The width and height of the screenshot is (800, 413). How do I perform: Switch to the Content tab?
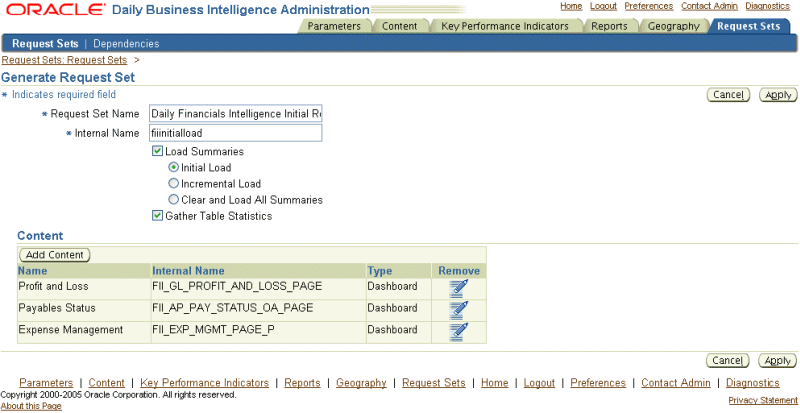pyautogui.click(x=399, y=26)
